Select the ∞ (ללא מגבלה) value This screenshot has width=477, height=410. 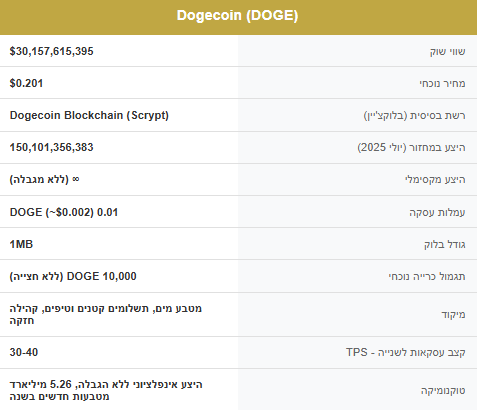coord(44,179)
